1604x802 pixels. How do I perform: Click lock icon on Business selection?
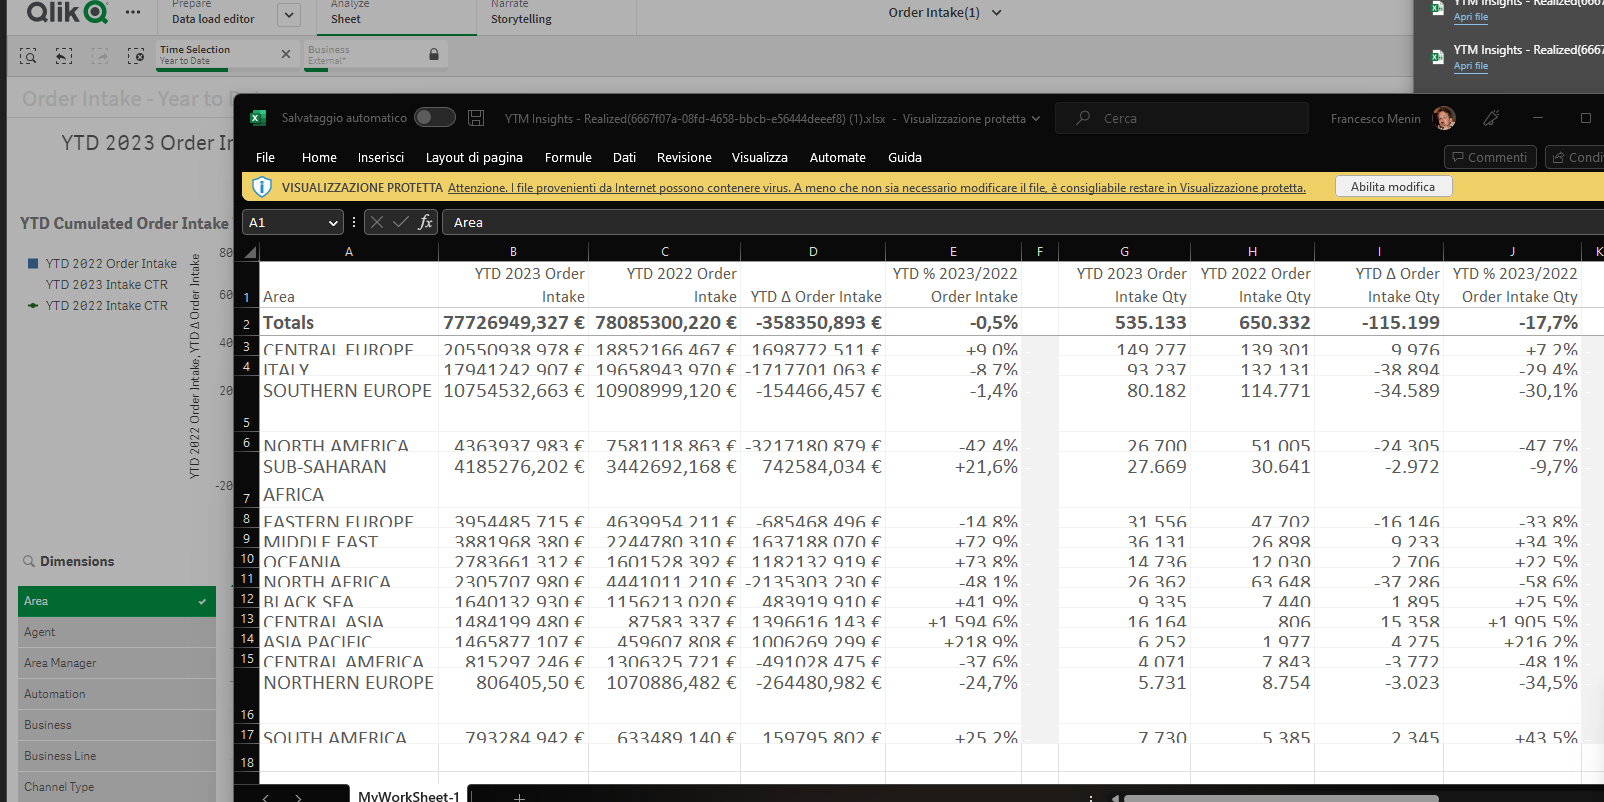(x=434, y=54)
